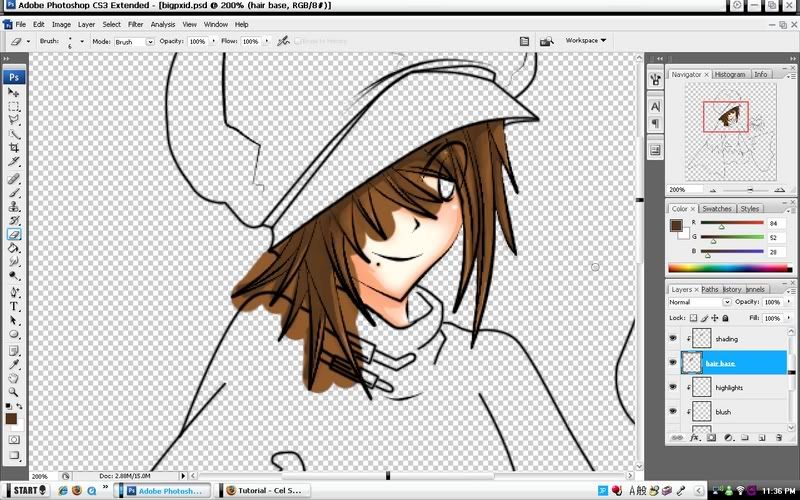The height and width of the screenshot is (500, 800).
Task: Select the Rectangular Marquee tool
Action: (13, 107)
